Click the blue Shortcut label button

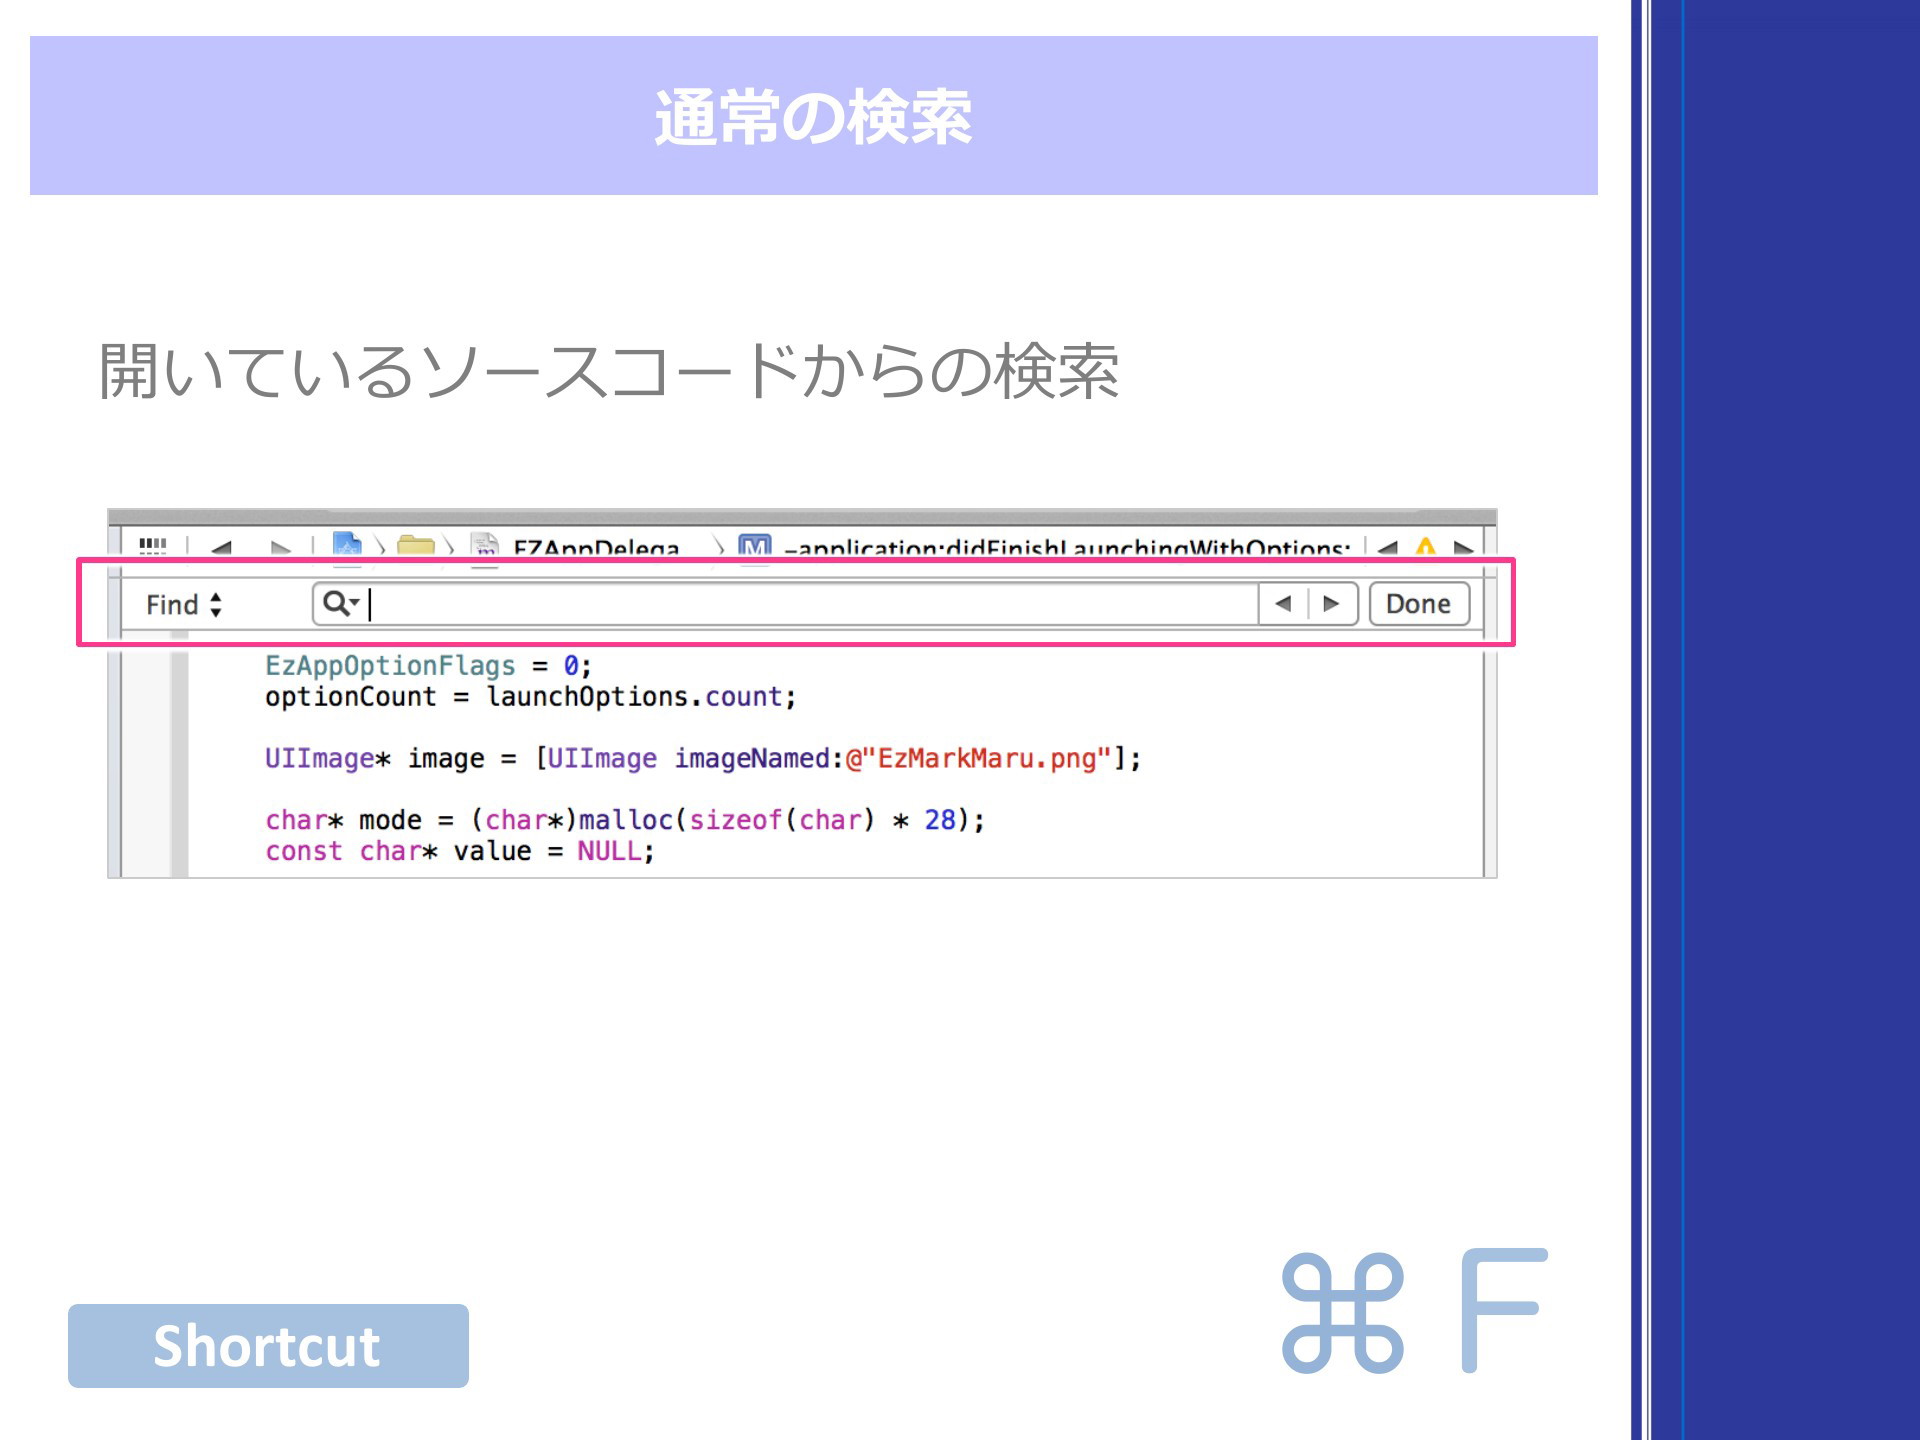pyautogui.click(x=268, y=1345)
